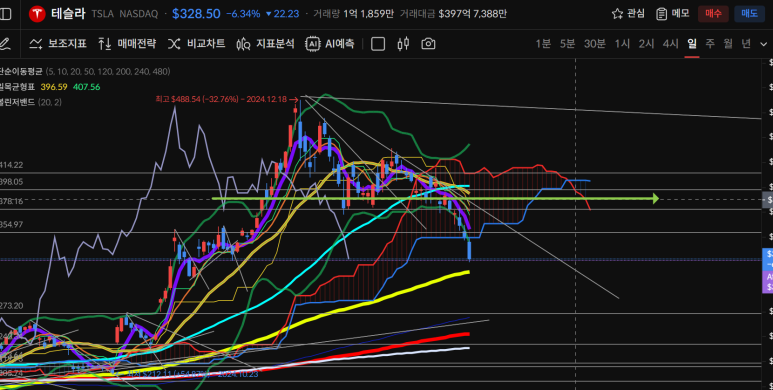Click moving average legend parameters
Image resolution: width=773 pixels, height=390 pixels.
107,71
